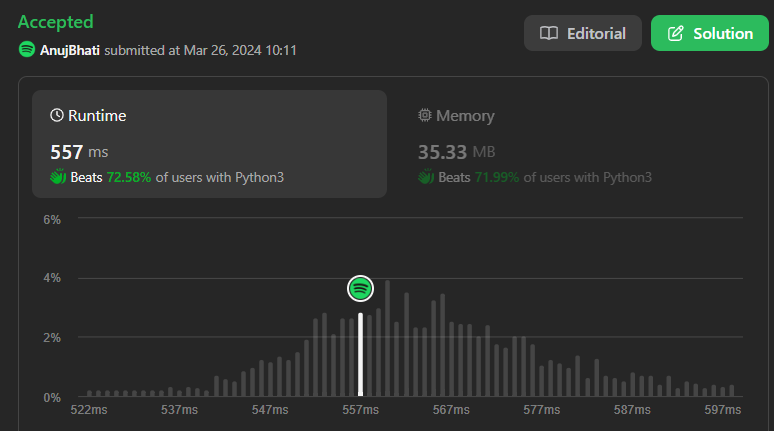Open AnujBhati's user profile link
774x431 pixels.
(x=70, y=50)
